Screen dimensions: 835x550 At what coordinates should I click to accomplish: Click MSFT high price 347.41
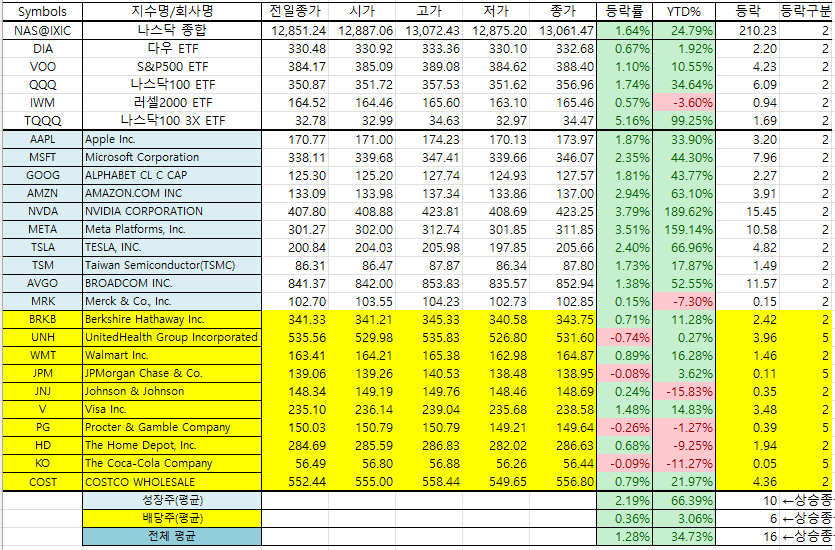(x=429, y=158)
